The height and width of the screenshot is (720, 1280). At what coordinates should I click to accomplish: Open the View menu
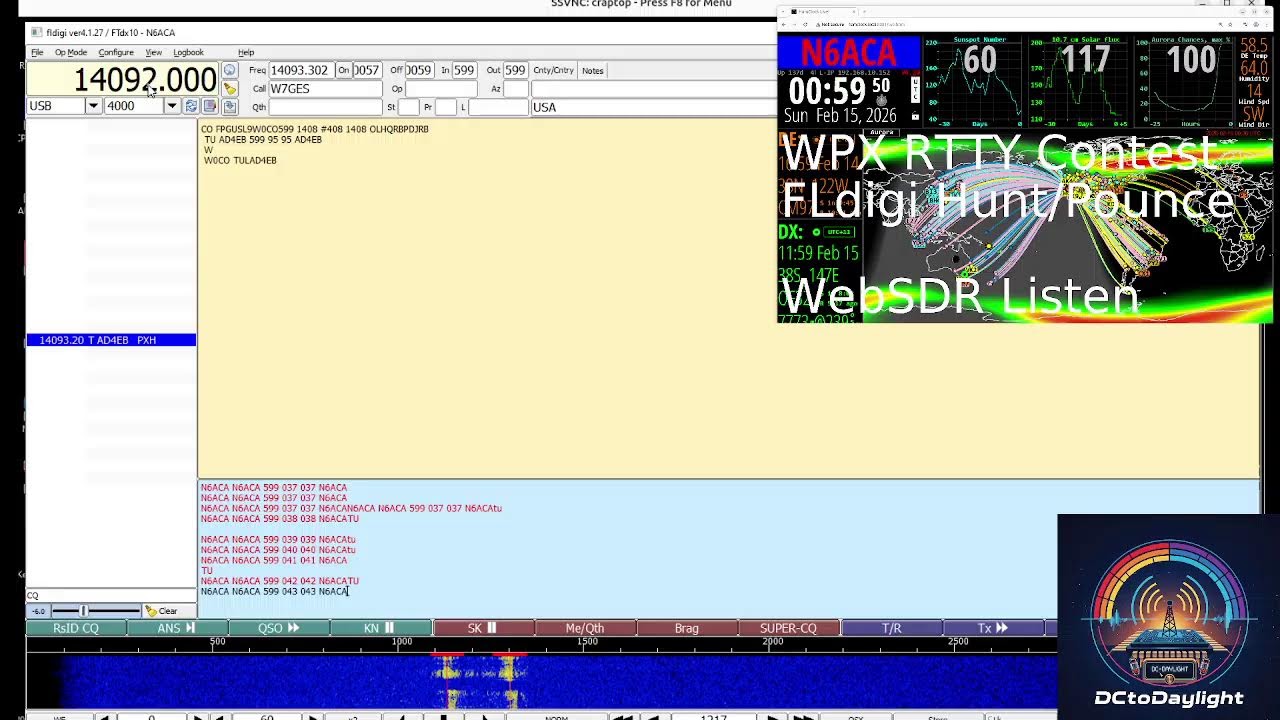pyautogui.click(x=153, y=52)
